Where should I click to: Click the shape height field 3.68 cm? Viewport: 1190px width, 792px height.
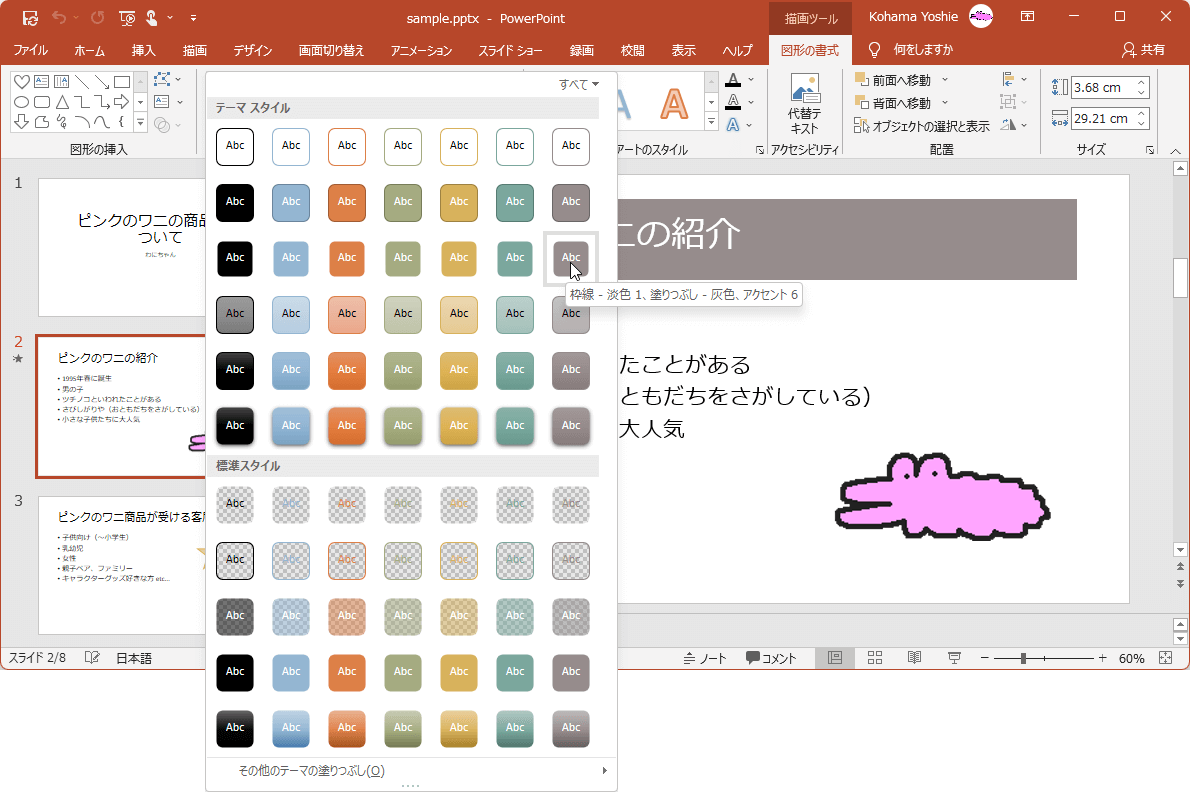[x=1103, y=87]
